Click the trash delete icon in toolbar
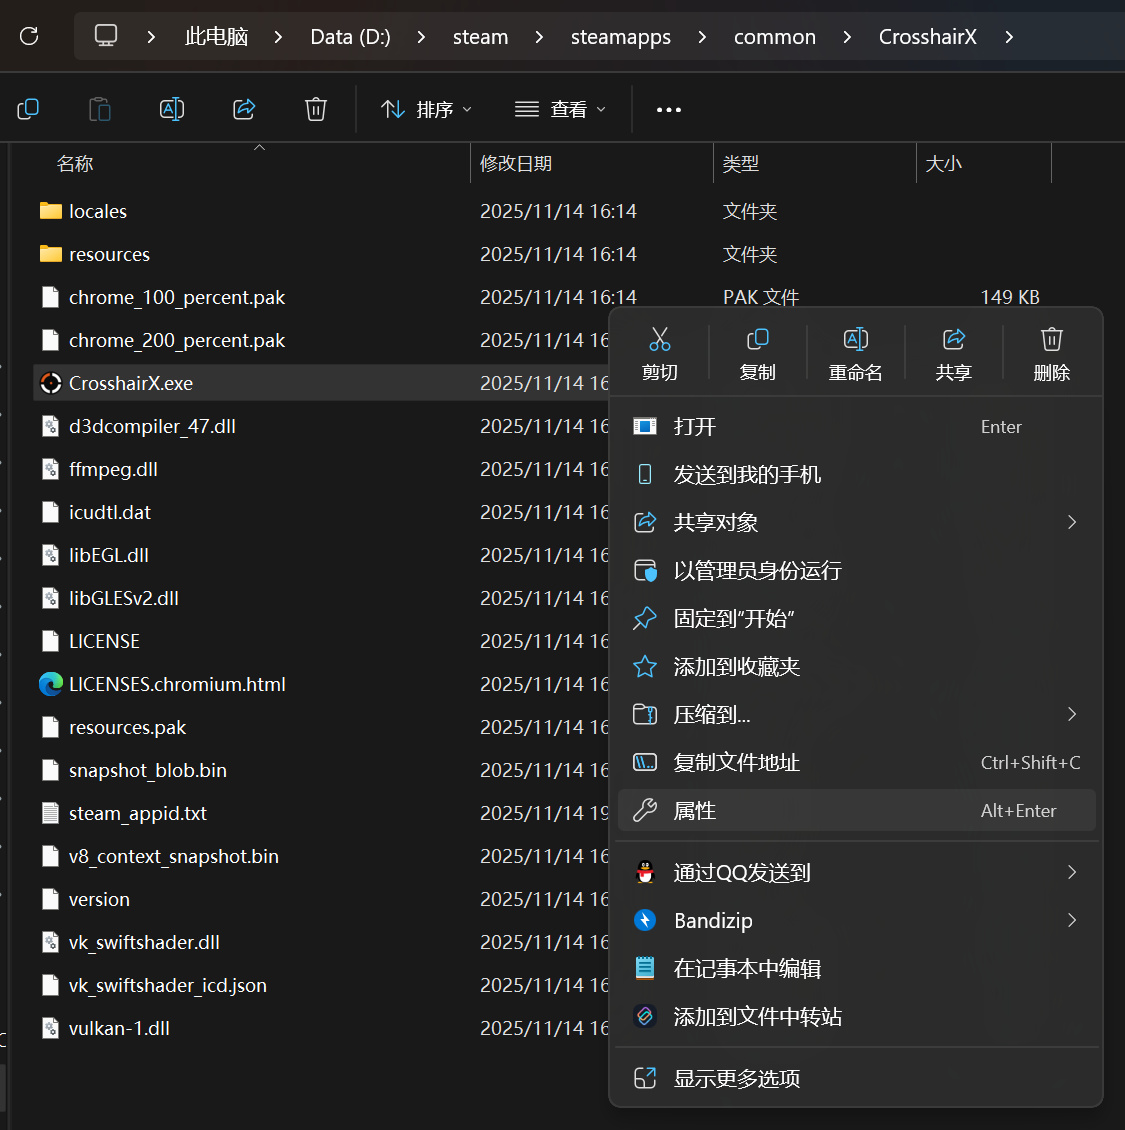The width and height of the screenshot is (1125, 1130). 316,110
